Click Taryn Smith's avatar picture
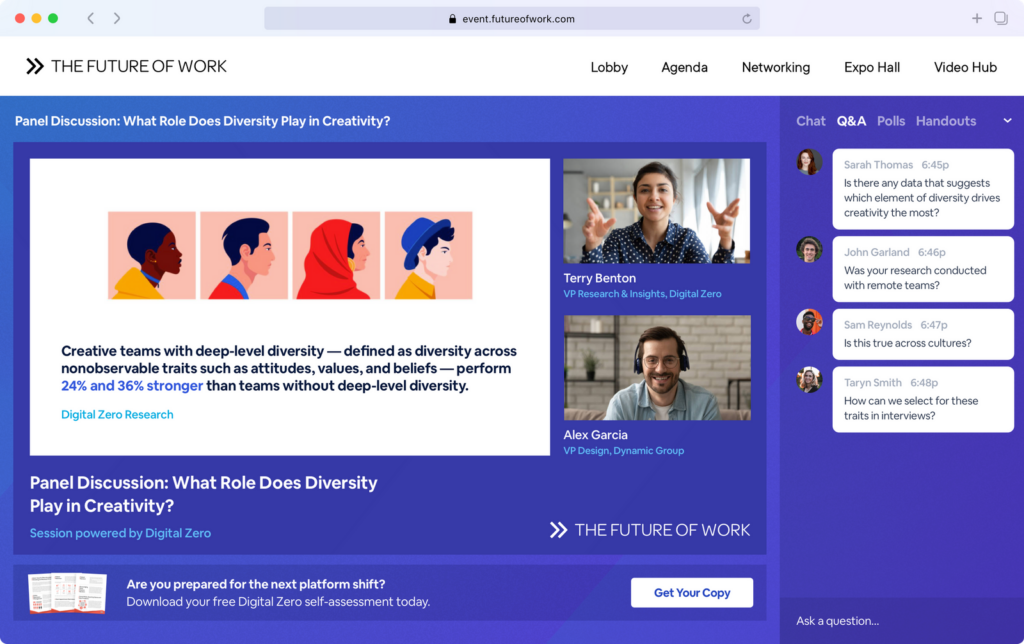 pos(808,379)
